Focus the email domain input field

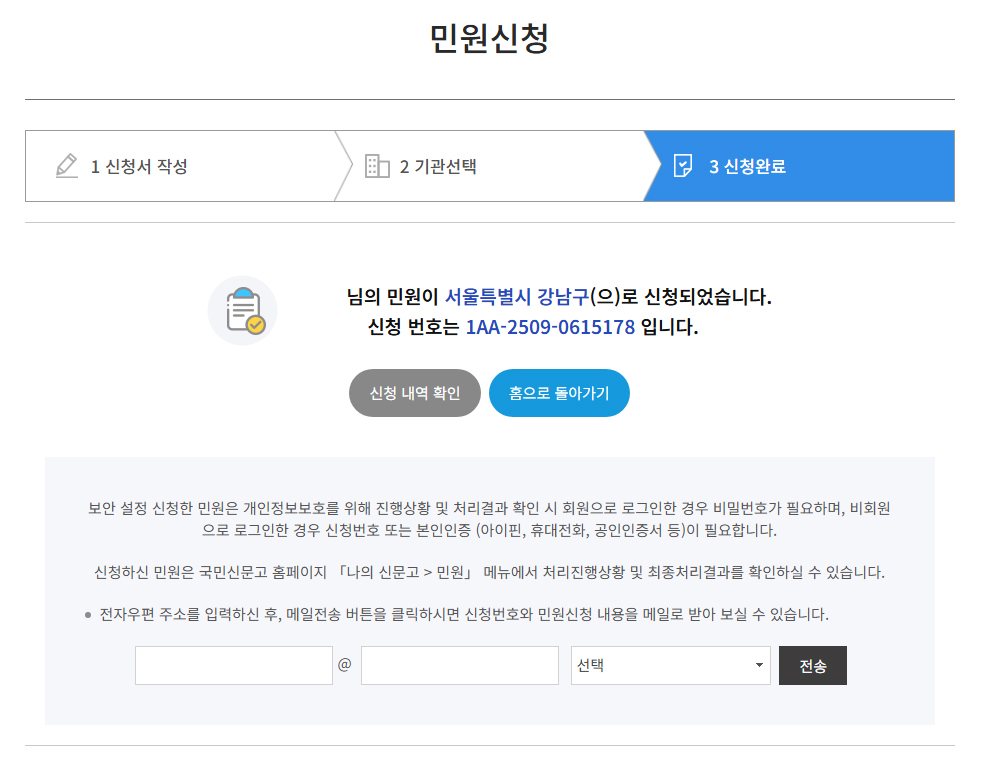coord(460,665)
